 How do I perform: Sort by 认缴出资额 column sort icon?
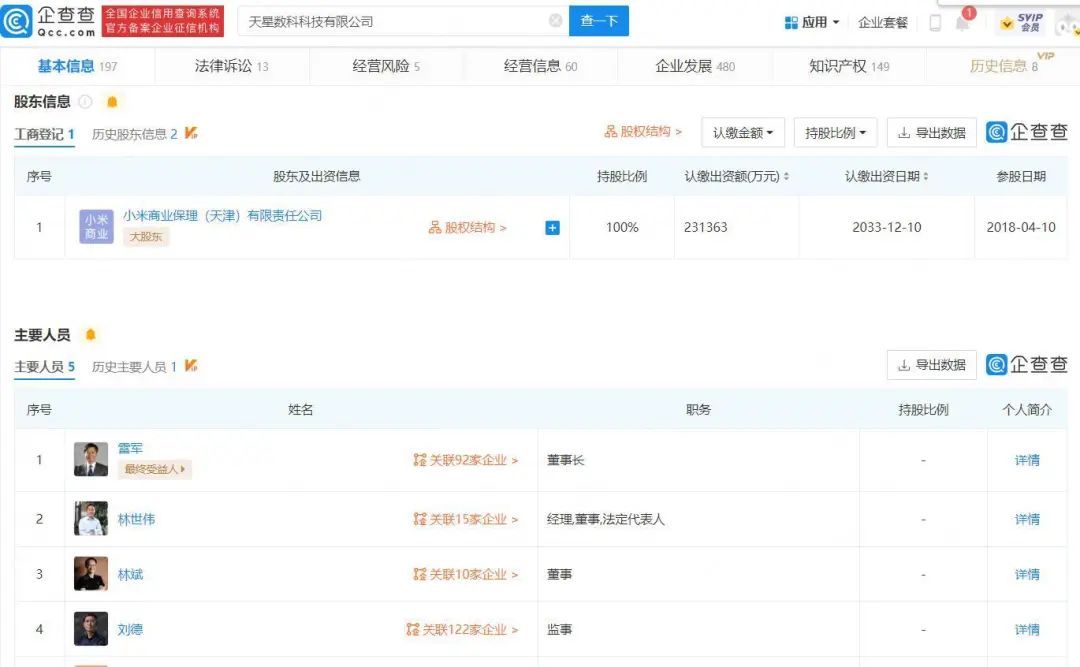(x=786, y=177)
